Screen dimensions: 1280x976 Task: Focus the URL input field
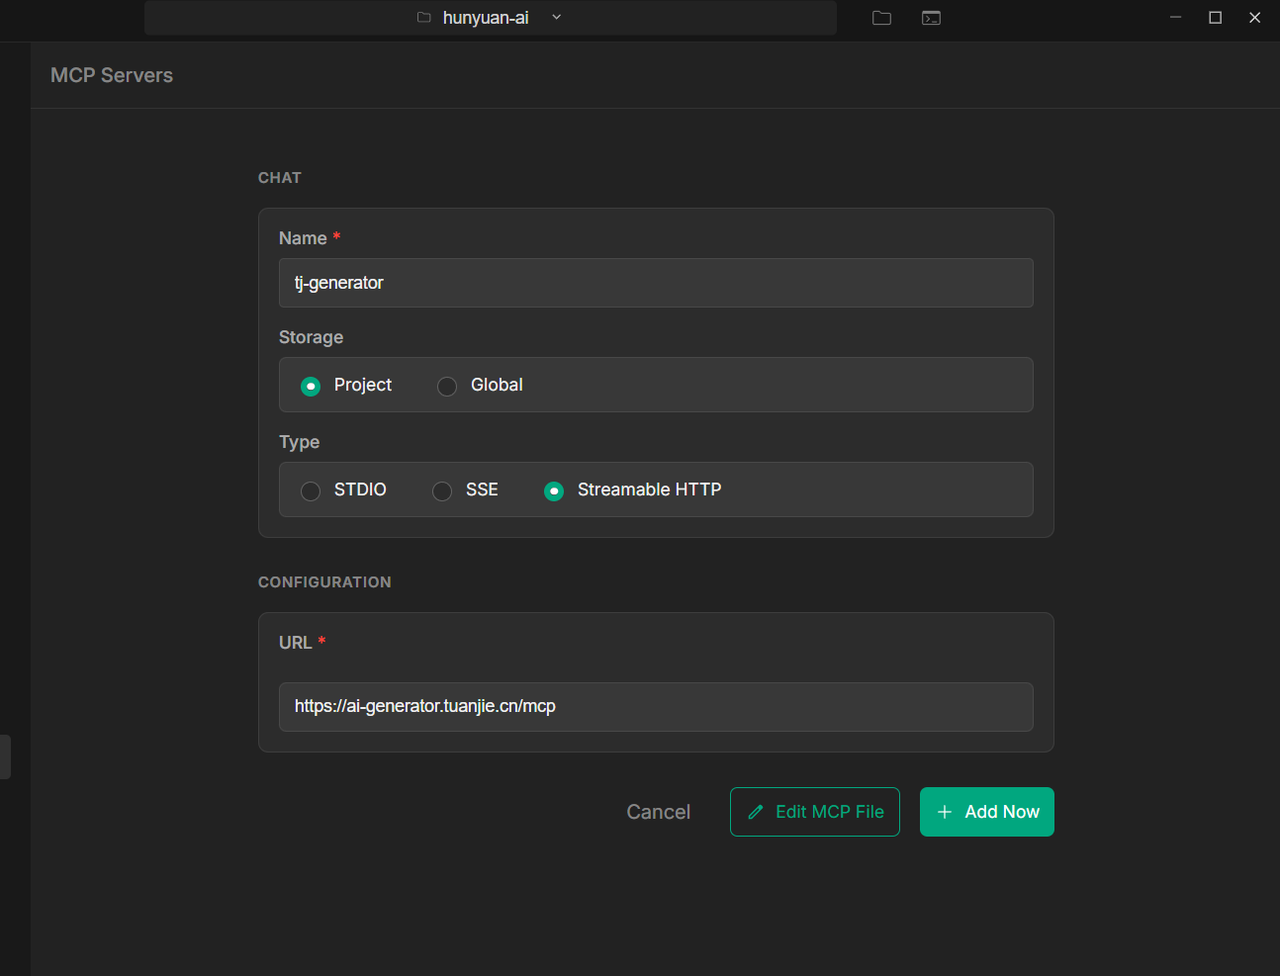pyautogui.click(x=656, y=707)
